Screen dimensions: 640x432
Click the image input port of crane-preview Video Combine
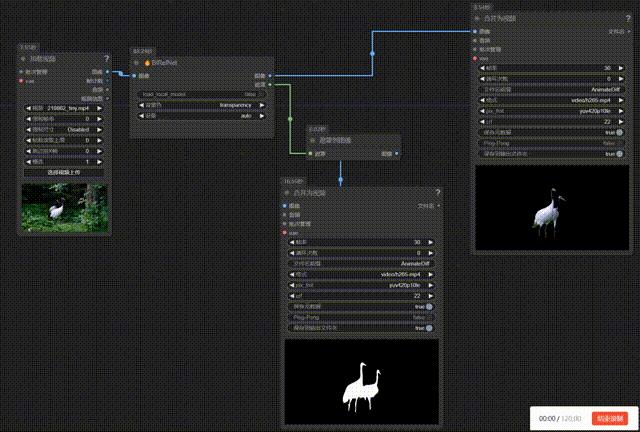point(475,31)
